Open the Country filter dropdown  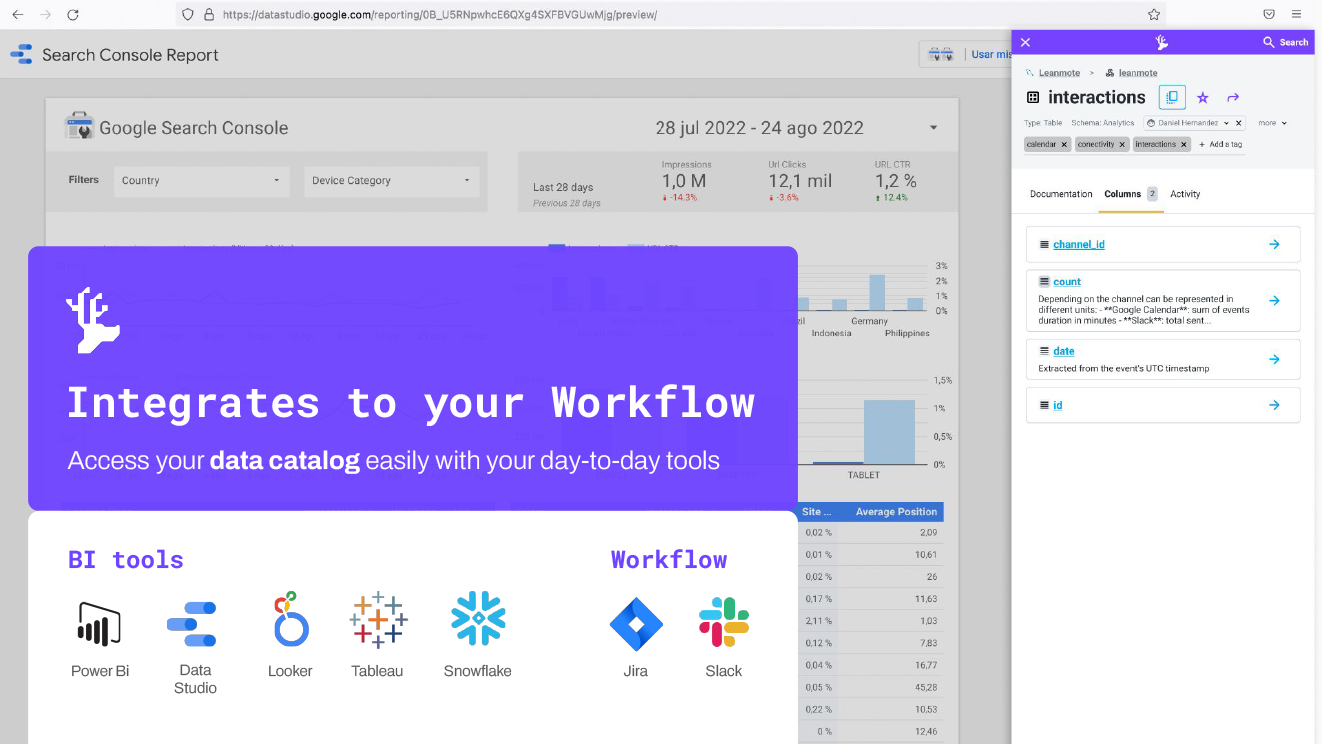point(201,181)
